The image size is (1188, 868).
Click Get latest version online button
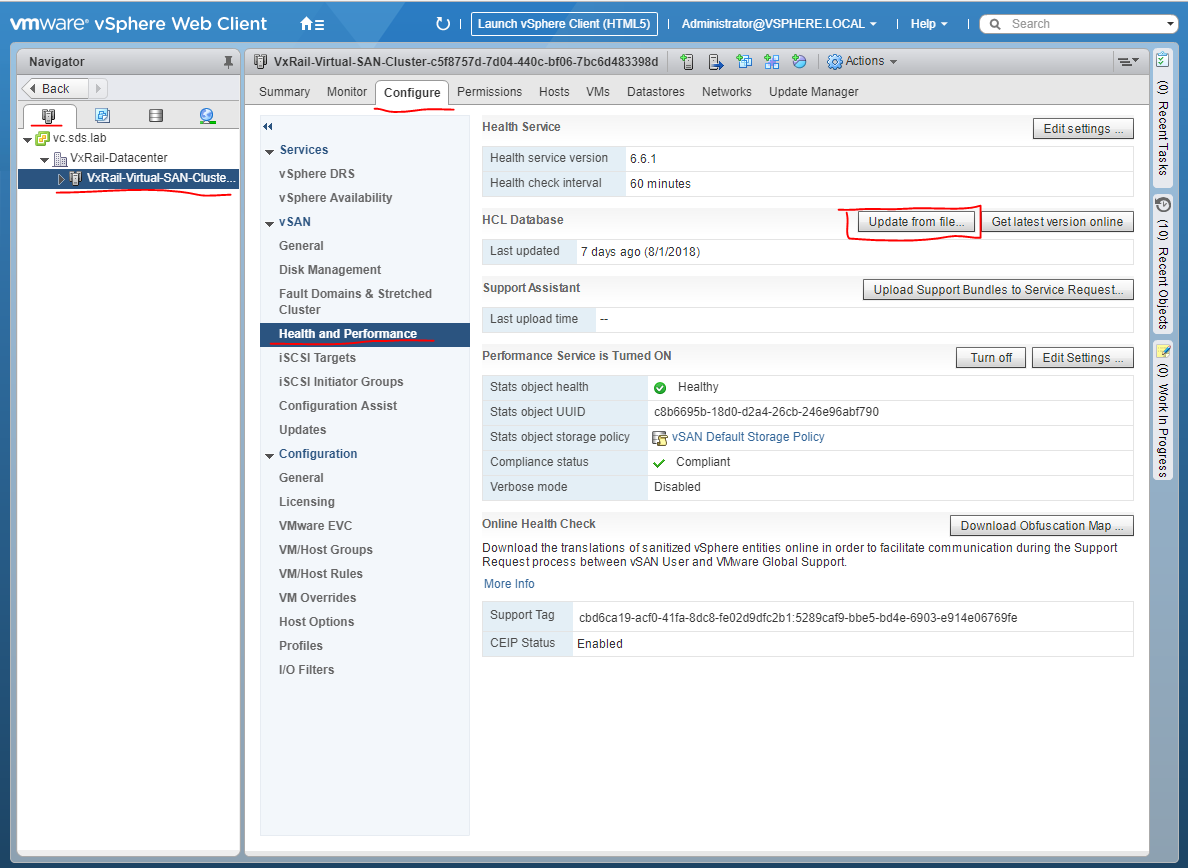[x=1058, y=222]
